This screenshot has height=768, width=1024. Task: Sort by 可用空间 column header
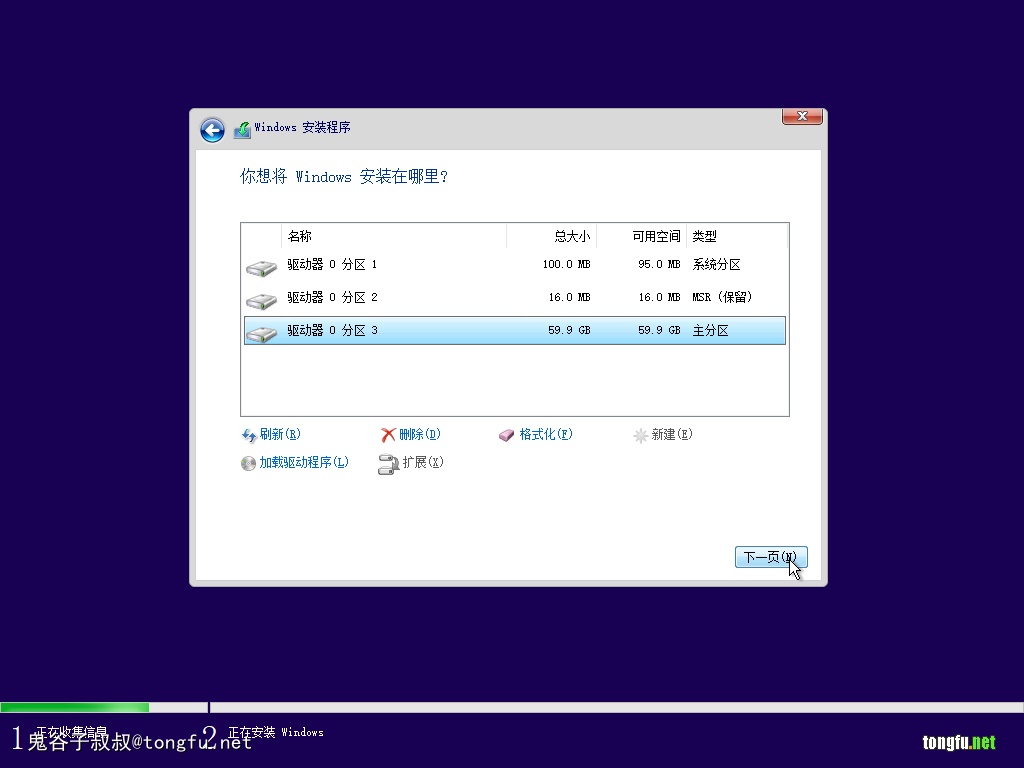pyautogui.click(x=642, y=237)
